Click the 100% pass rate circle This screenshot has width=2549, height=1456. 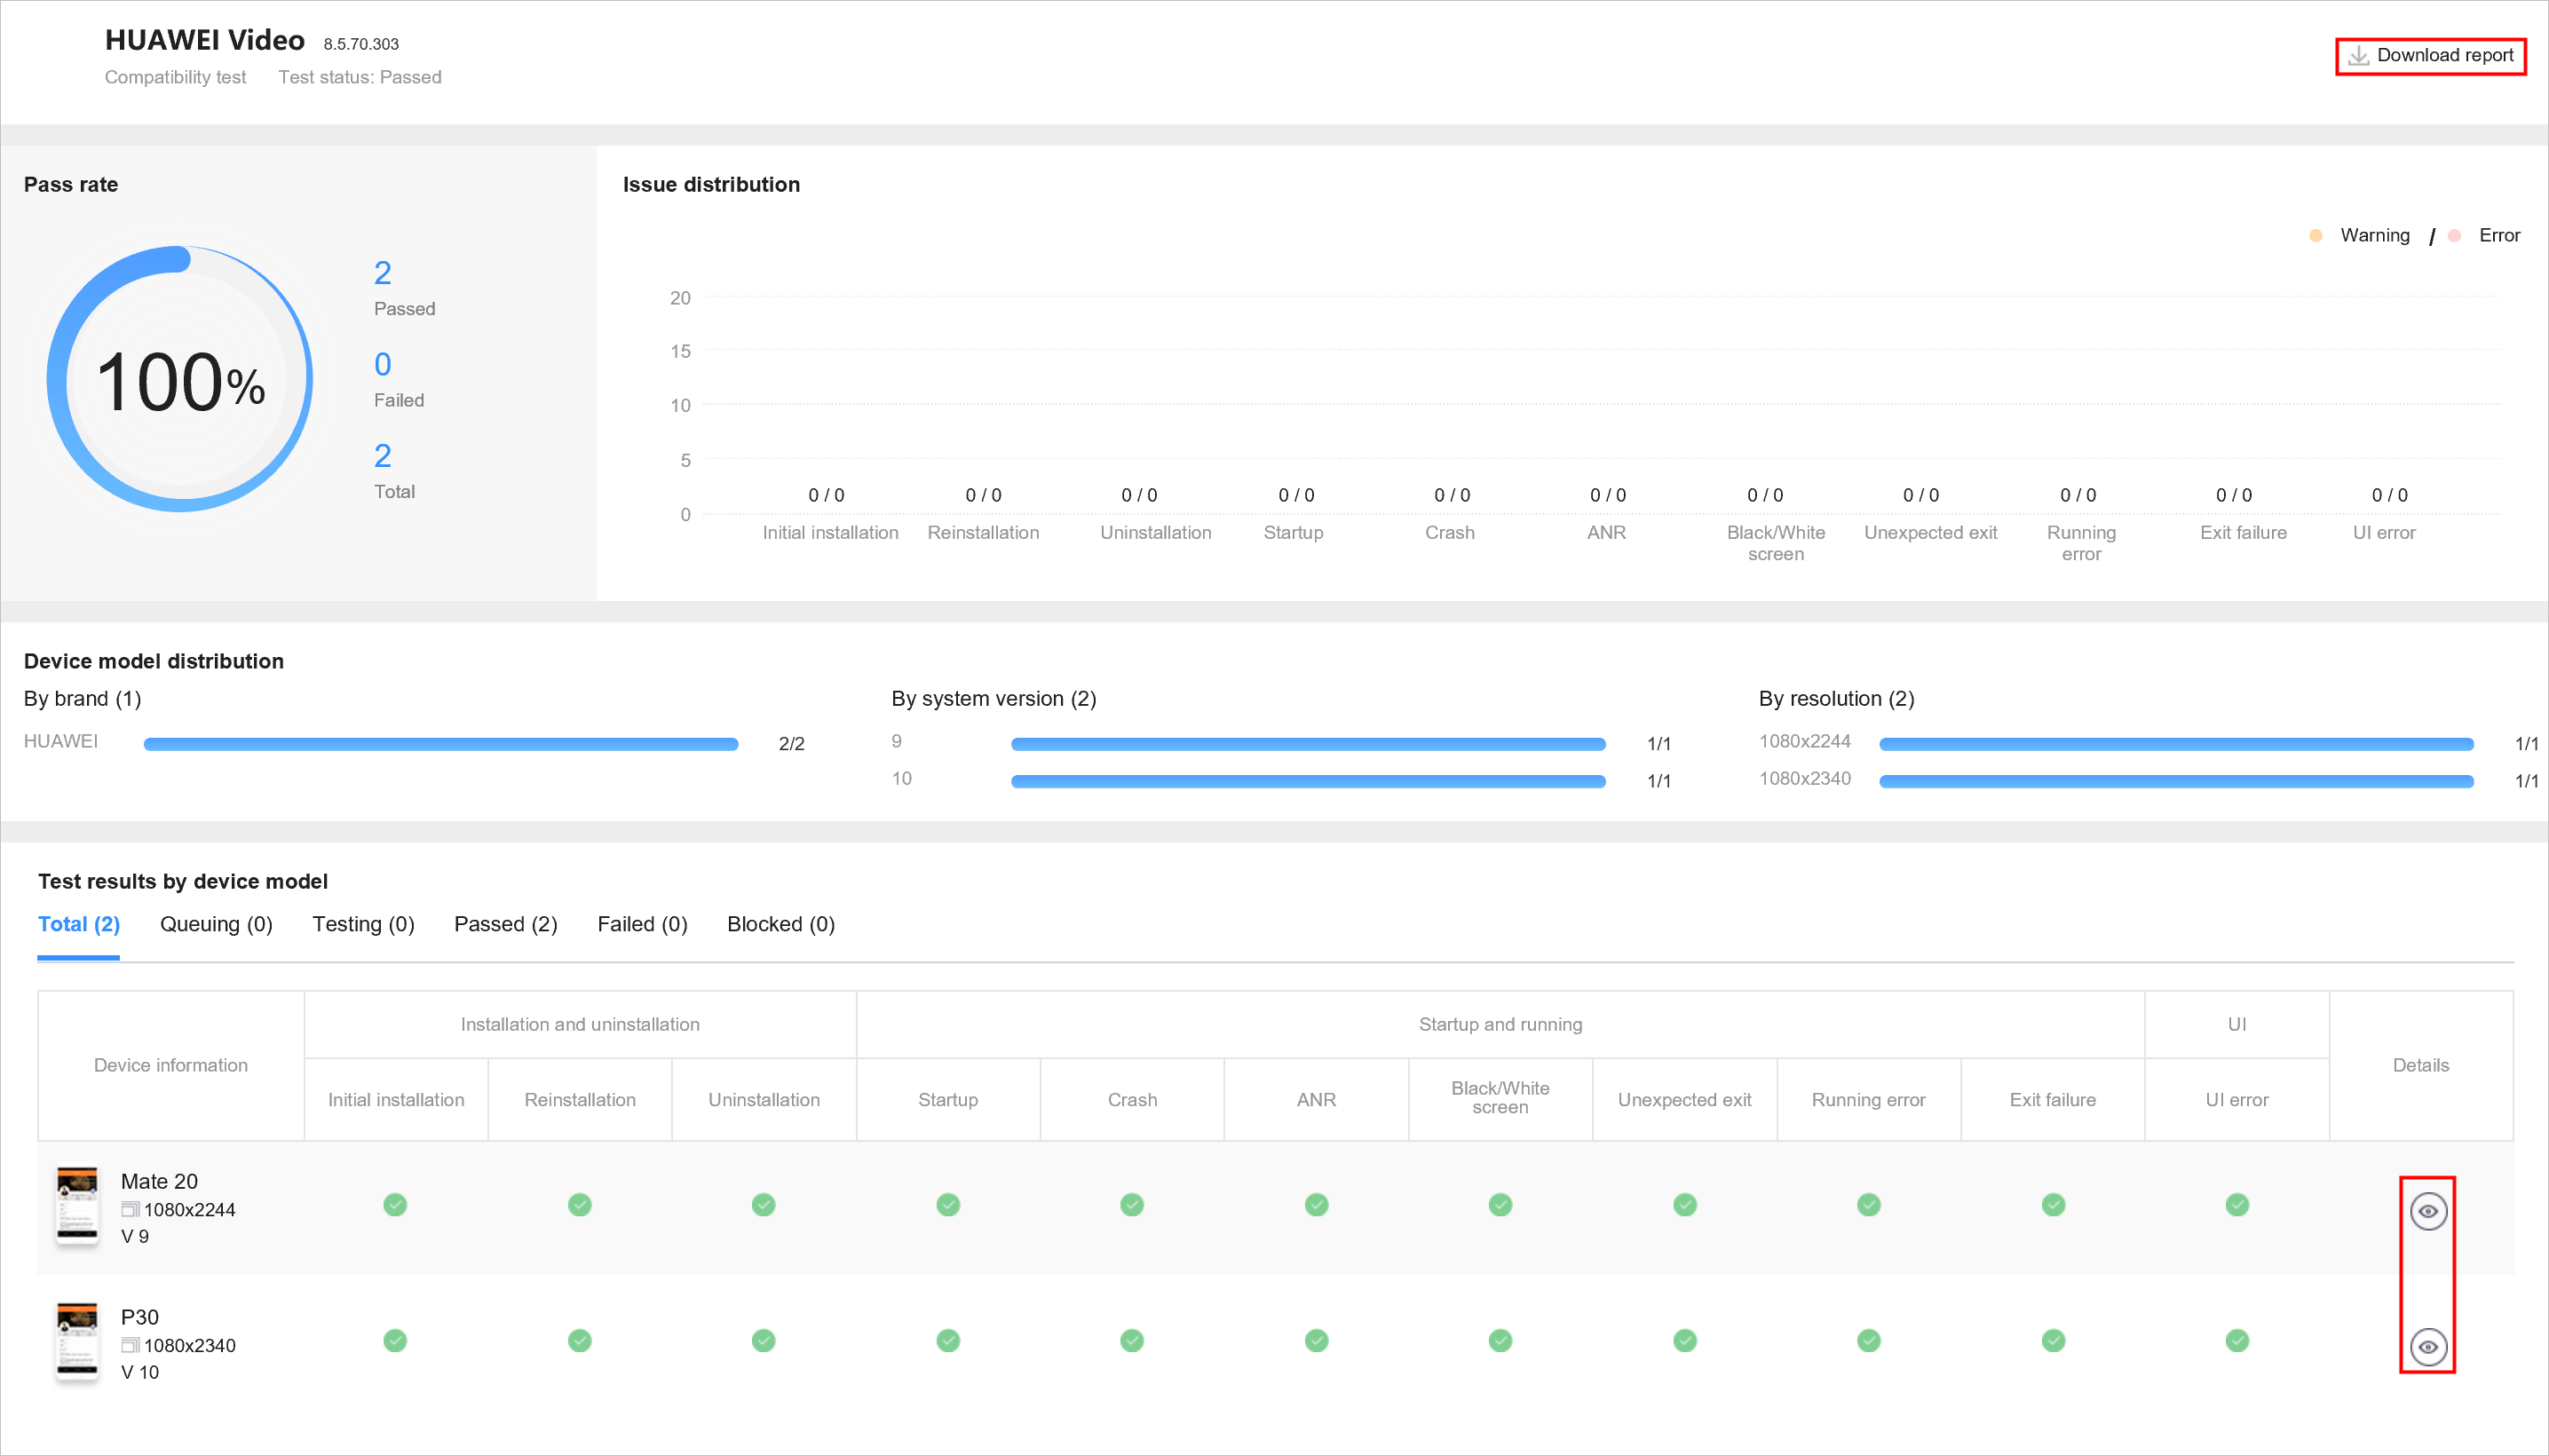180,380
